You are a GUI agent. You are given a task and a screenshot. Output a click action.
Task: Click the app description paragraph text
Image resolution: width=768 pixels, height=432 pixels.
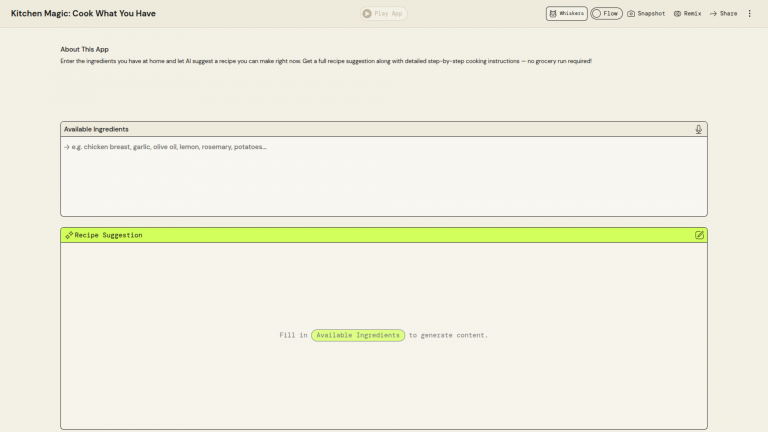coord(325,61)
